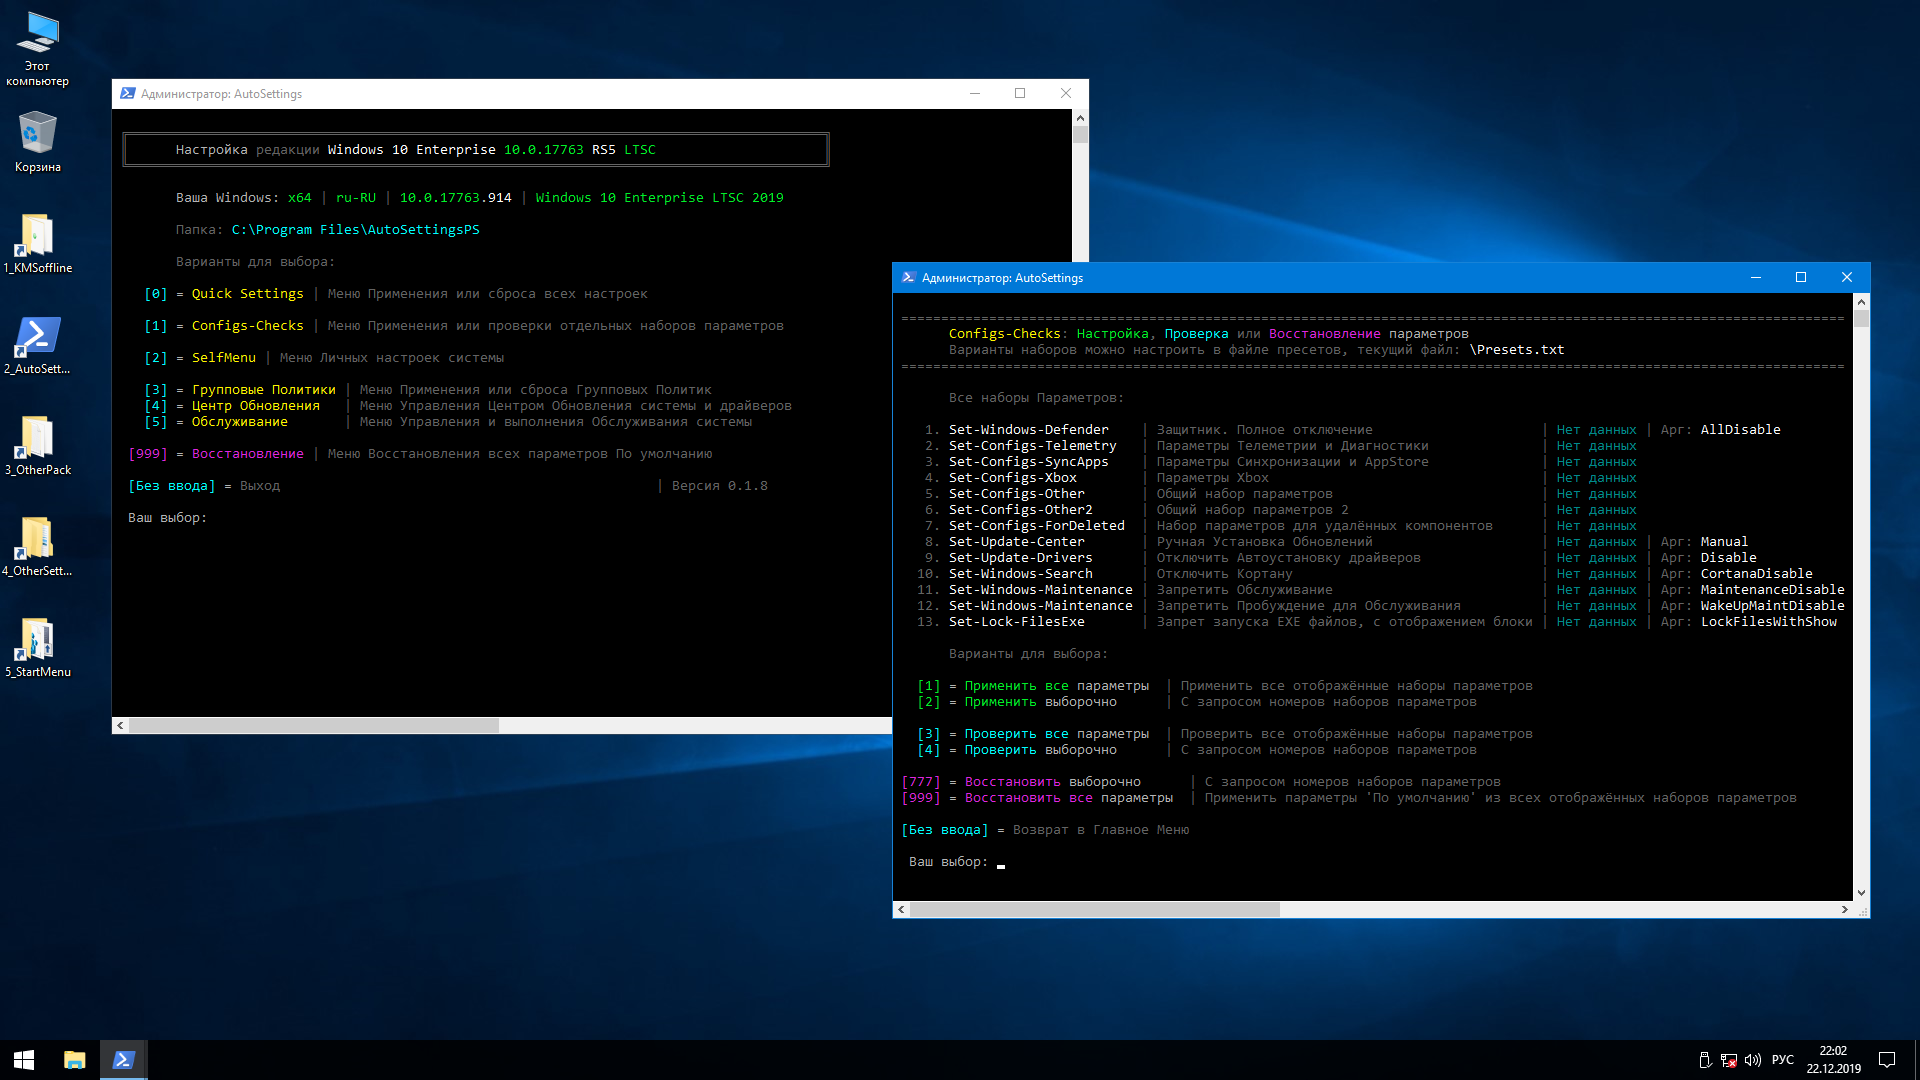Click the 'SelfMenu' option text

point(223,358)
